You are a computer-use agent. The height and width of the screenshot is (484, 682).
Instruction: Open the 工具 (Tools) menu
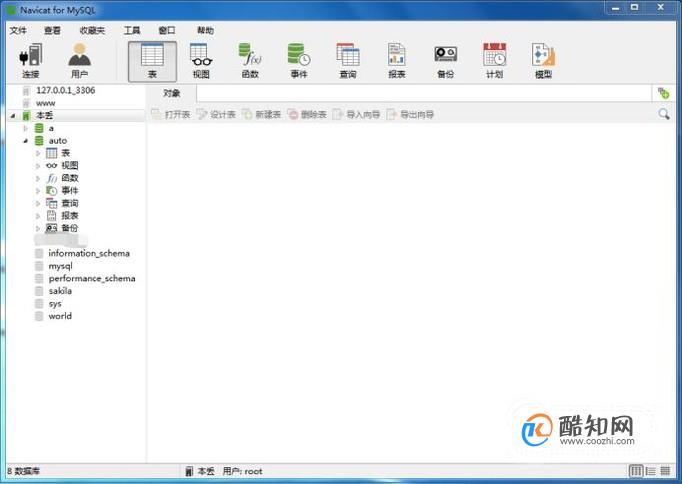tap(132, 30)
